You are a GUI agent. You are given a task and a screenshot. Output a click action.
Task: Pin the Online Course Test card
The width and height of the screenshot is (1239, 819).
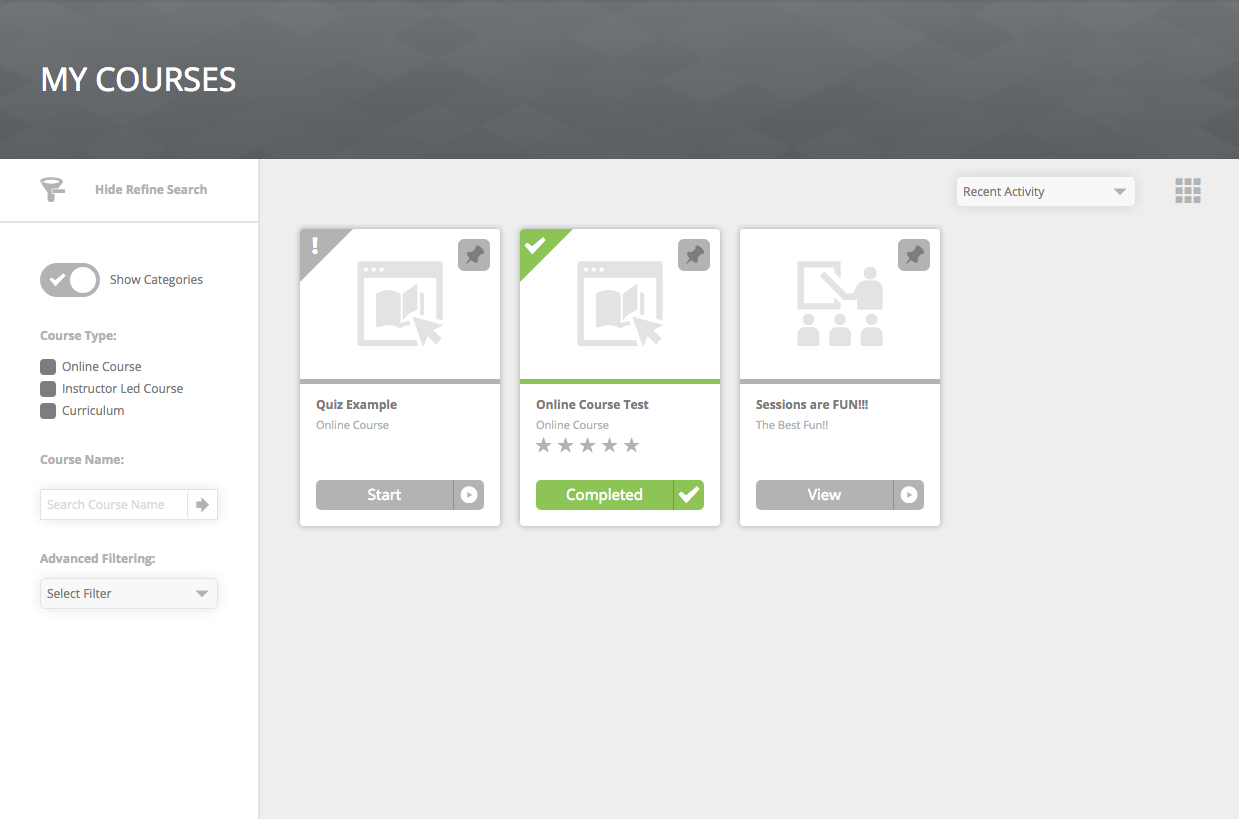click(694, 255)
